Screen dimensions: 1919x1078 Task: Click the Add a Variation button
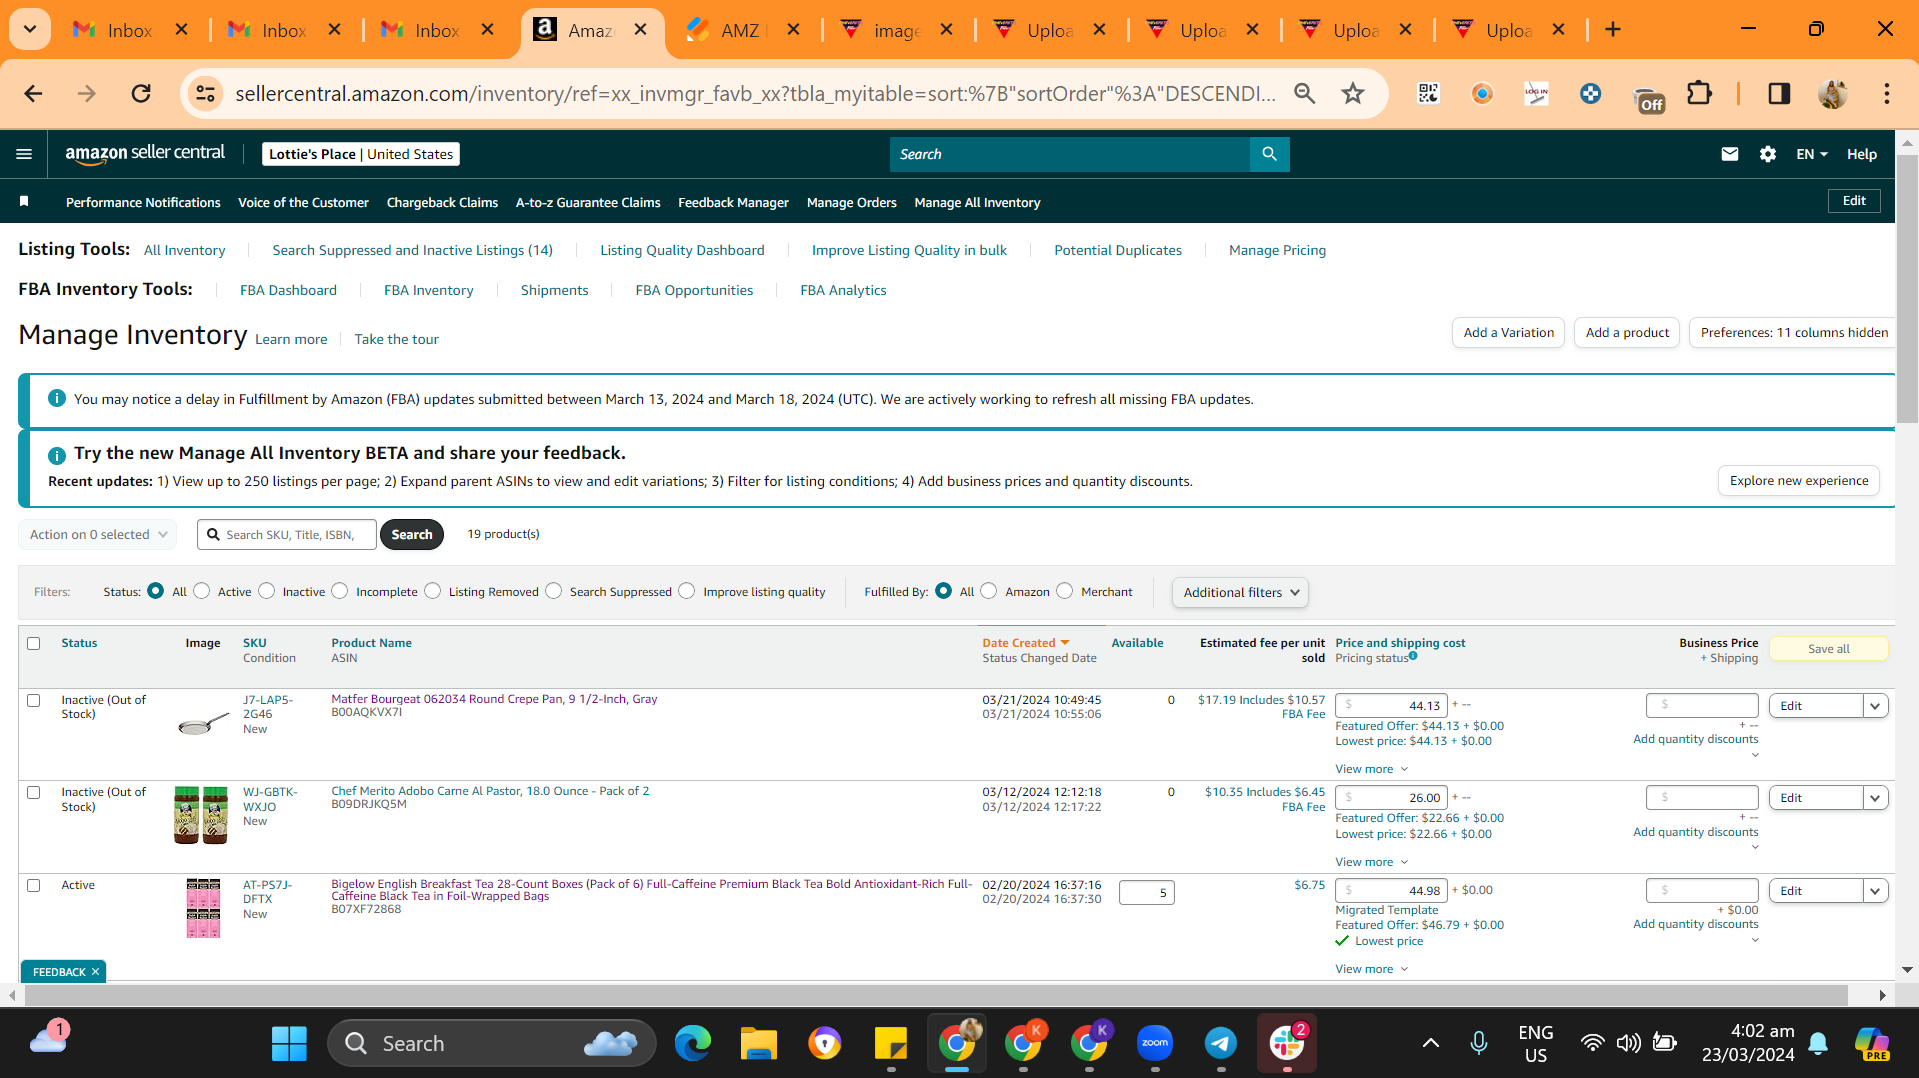pos(1509,332)
